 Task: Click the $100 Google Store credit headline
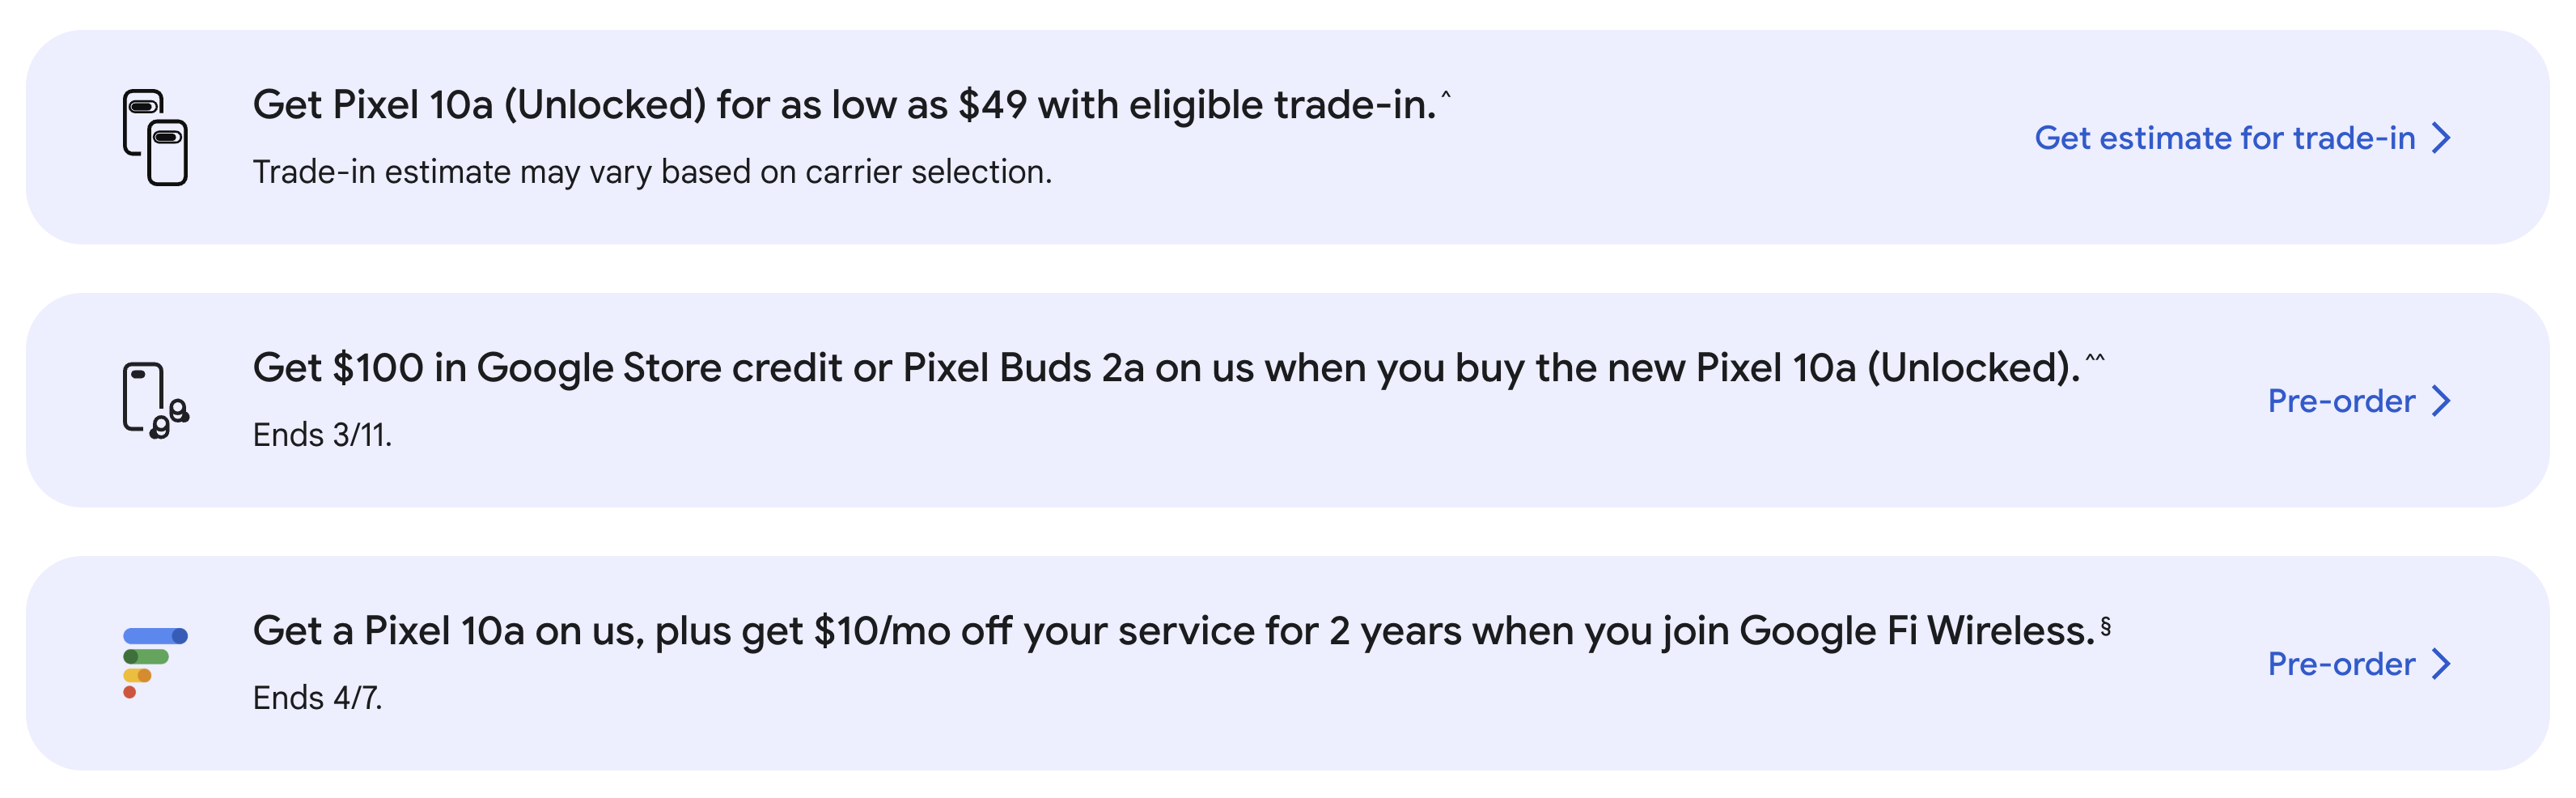(1165, 369)
